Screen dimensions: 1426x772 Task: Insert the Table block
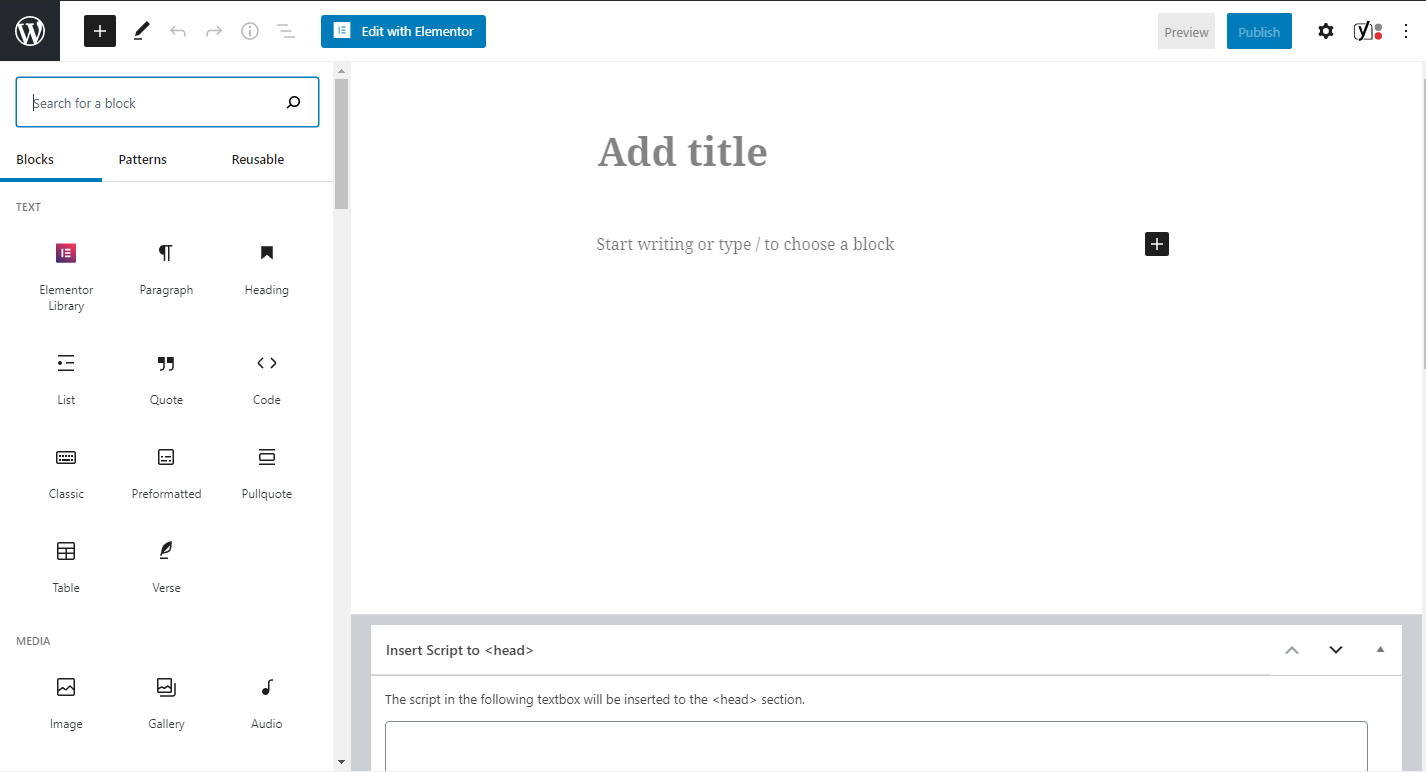pos(66,566)
